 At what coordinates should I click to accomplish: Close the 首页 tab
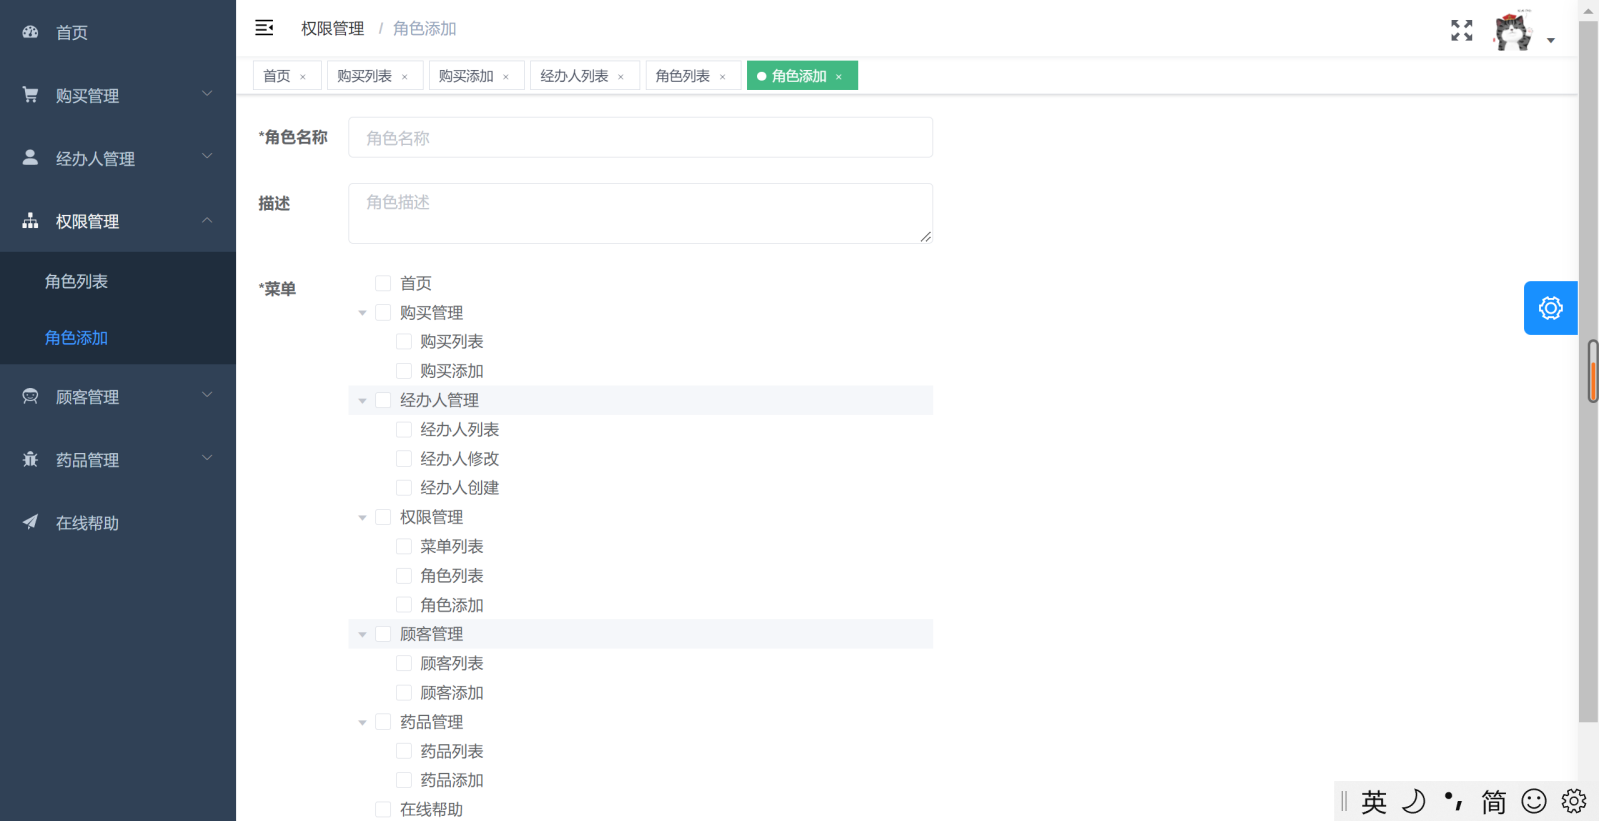click(x=303, y=77)
